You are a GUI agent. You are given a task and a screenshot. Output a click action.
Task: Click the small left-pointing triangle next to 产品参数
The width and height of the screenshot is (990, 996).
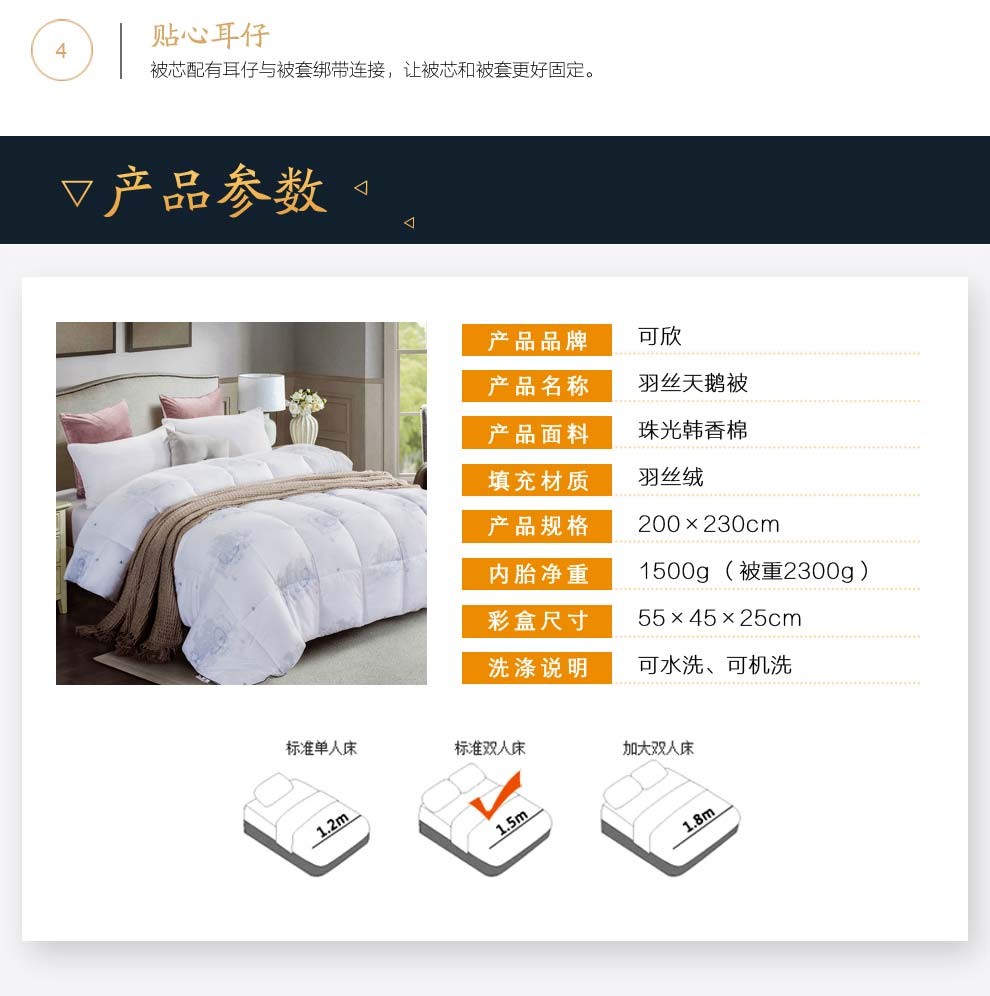tap(361, 187)
